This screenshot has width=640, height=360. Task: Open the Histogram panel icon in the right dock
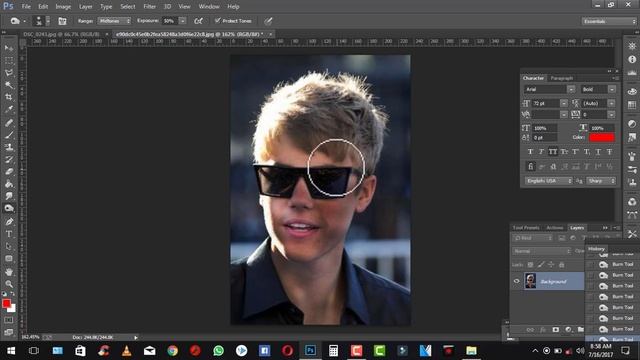coord(632,73)
